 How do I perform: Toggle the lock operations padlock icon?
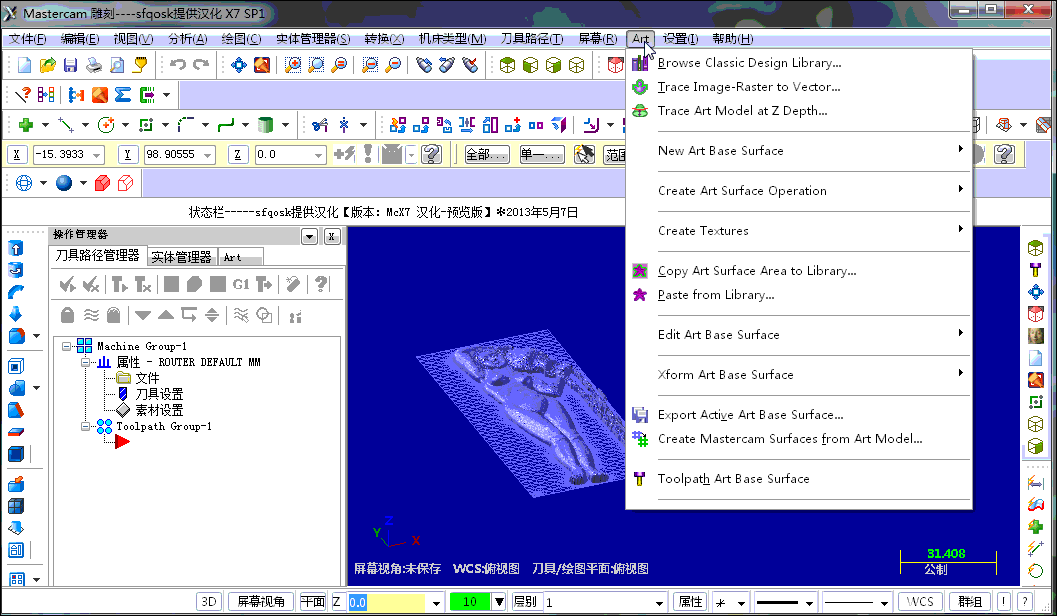67,315
